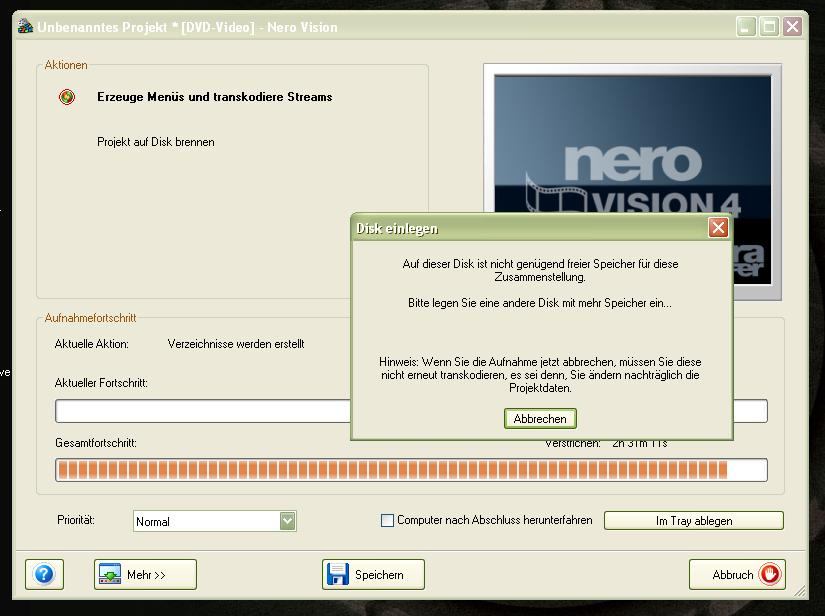
Task: Click 'Bitte legen Sie eine andere Disk' message
Action: tap(540, 303)
